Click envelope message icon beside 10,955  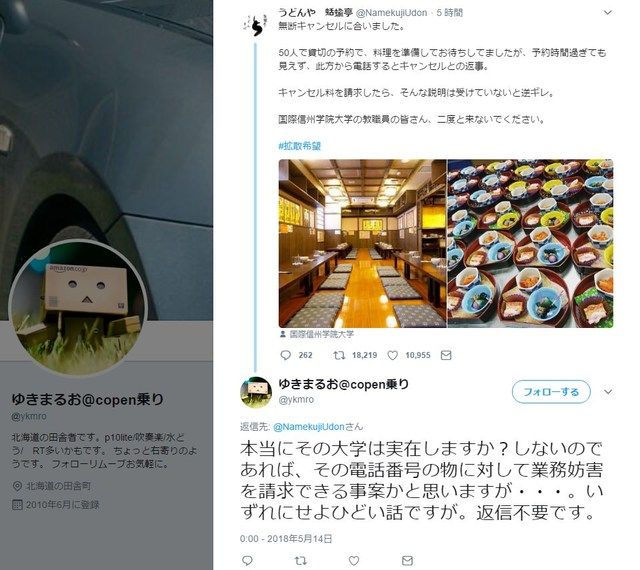(x=446, y=355)
